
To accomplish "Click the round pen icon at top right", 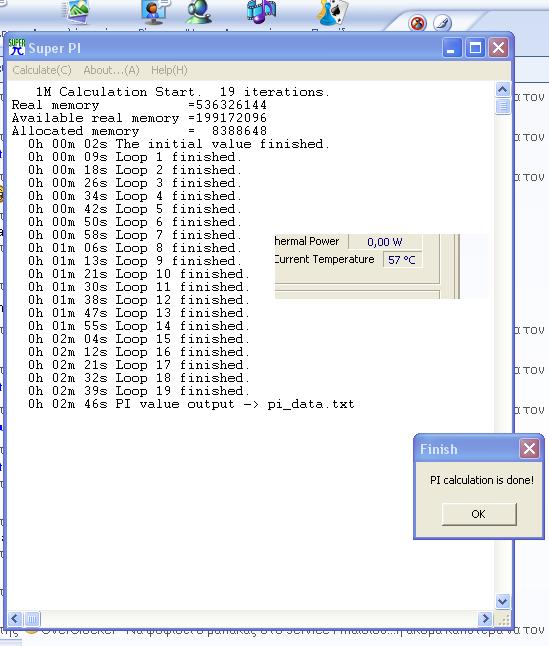I will [442, 23].
